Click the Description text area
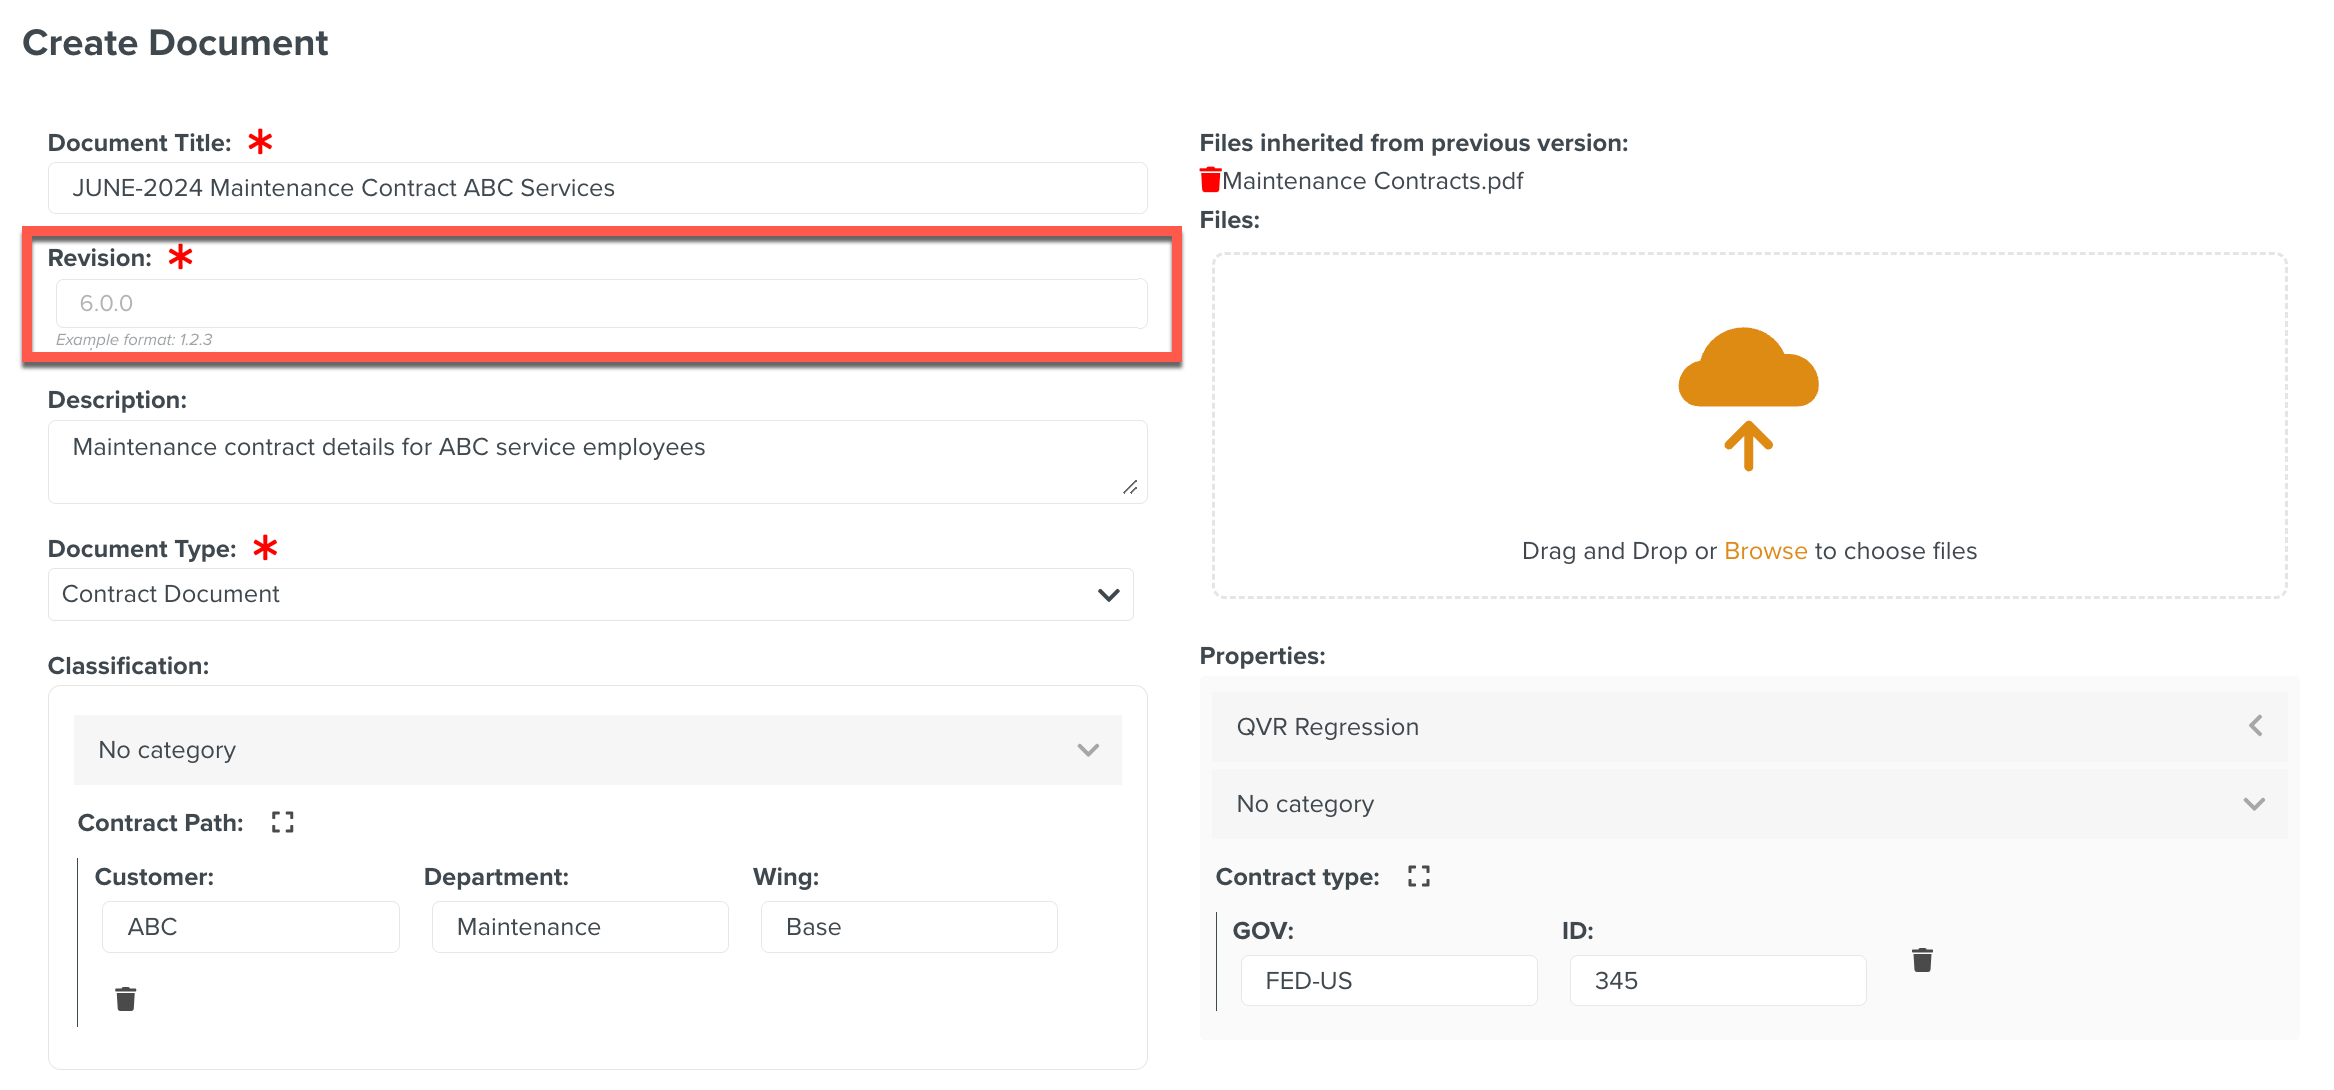The image size is (2334, 1090). tap(597, 461)
